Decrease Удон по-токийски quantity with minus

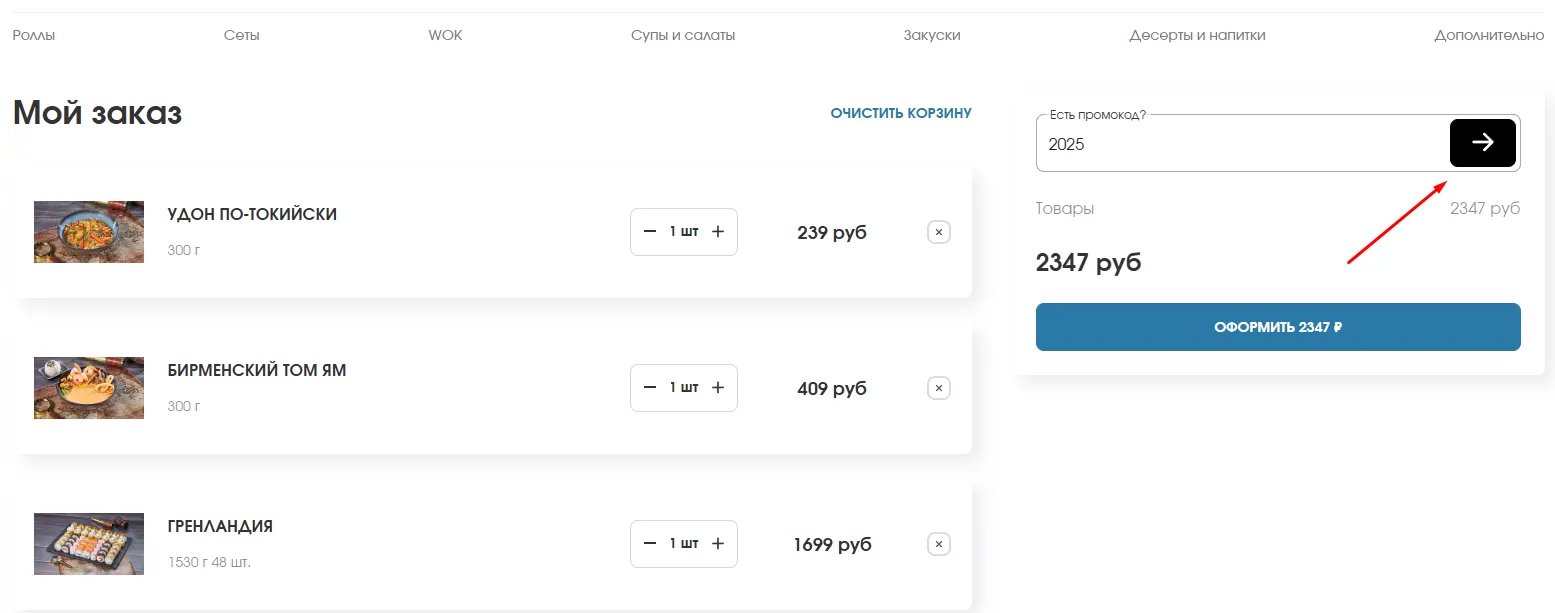[x=650, y=232]
